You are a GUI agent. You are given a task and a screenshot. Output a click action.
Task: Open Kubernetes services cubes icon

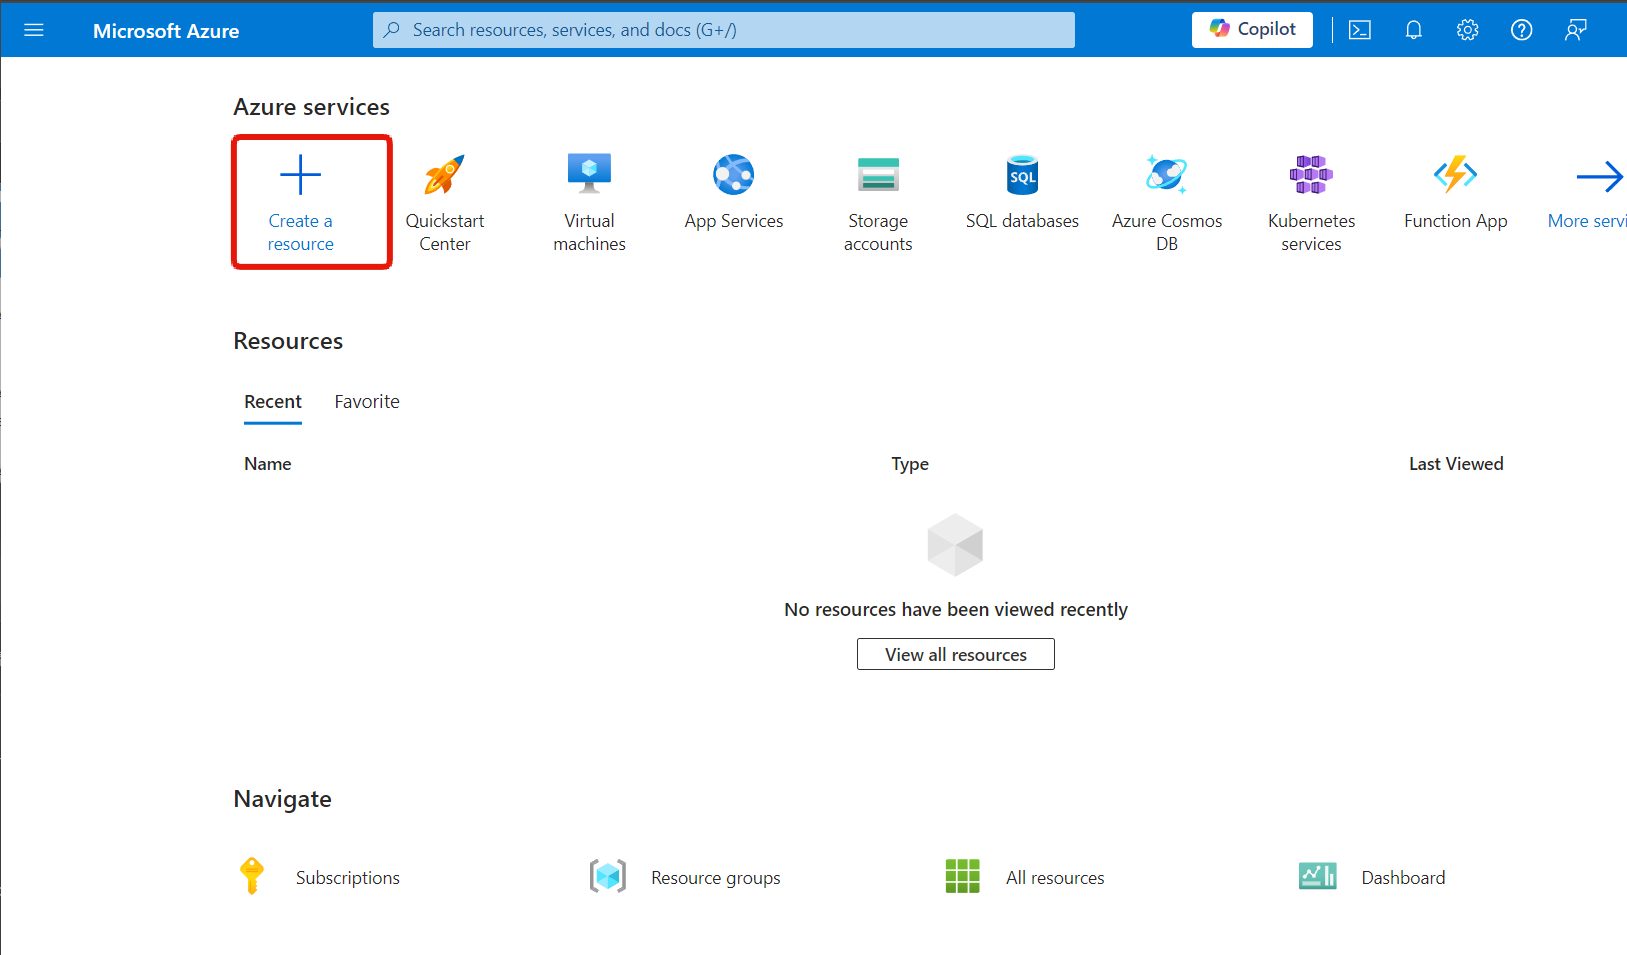pos(1311,174)
